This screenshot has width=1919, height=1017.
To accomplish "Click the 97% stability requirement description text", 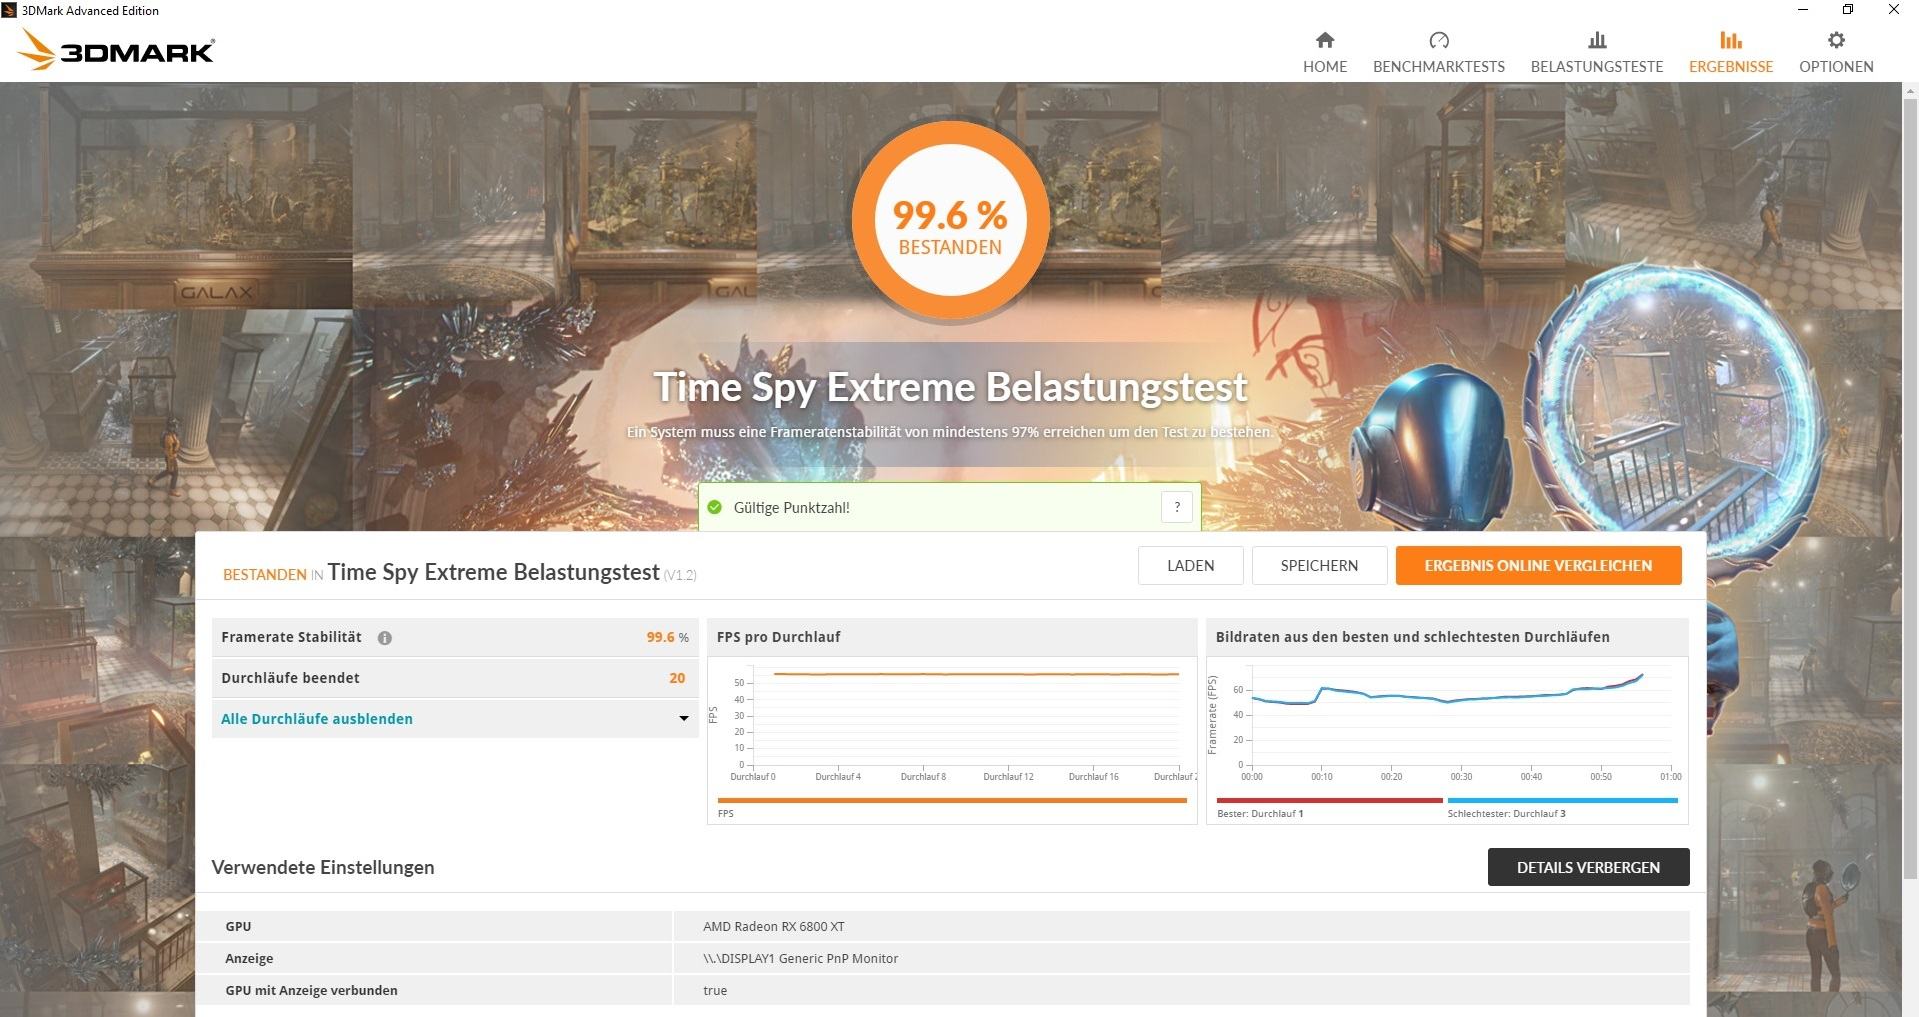I will [x=950, y=432].
